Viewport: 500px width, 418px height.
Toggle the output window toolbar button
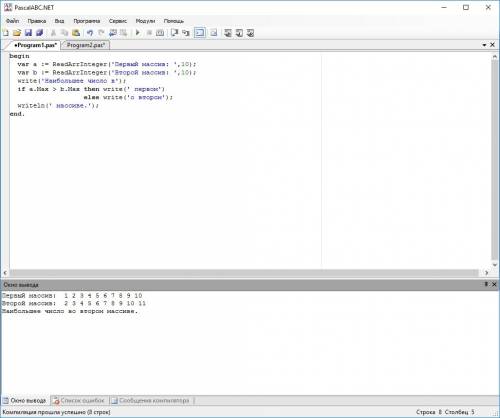click(x=200, y=33)
